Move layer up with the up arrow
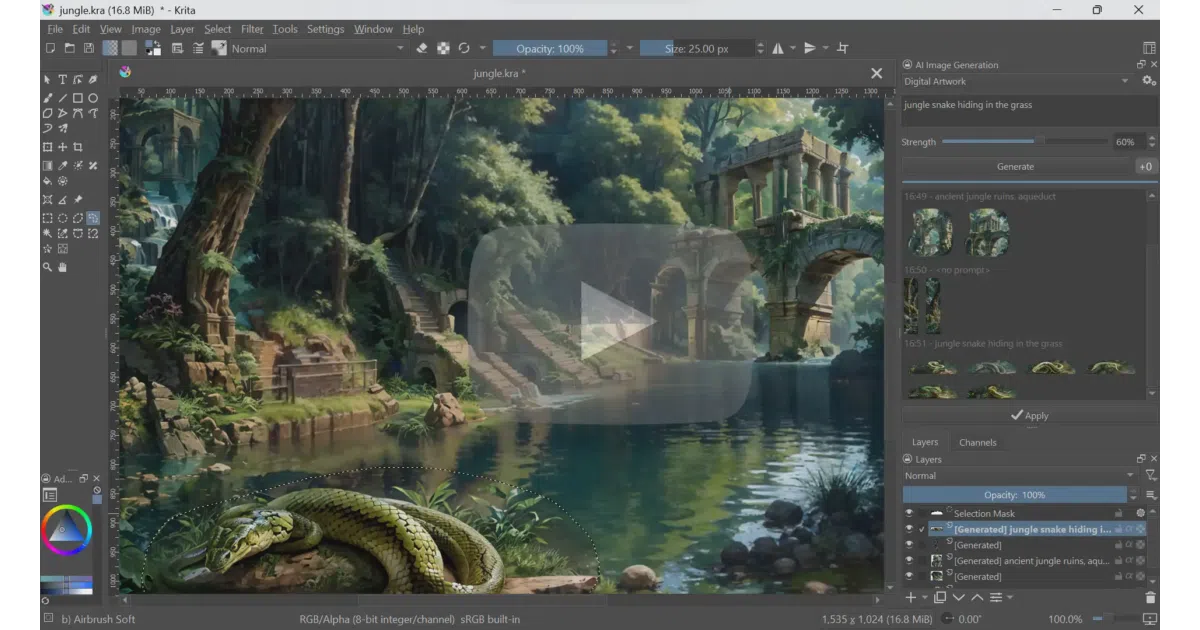Screen dimensions: 1200x630 point(977,598)
